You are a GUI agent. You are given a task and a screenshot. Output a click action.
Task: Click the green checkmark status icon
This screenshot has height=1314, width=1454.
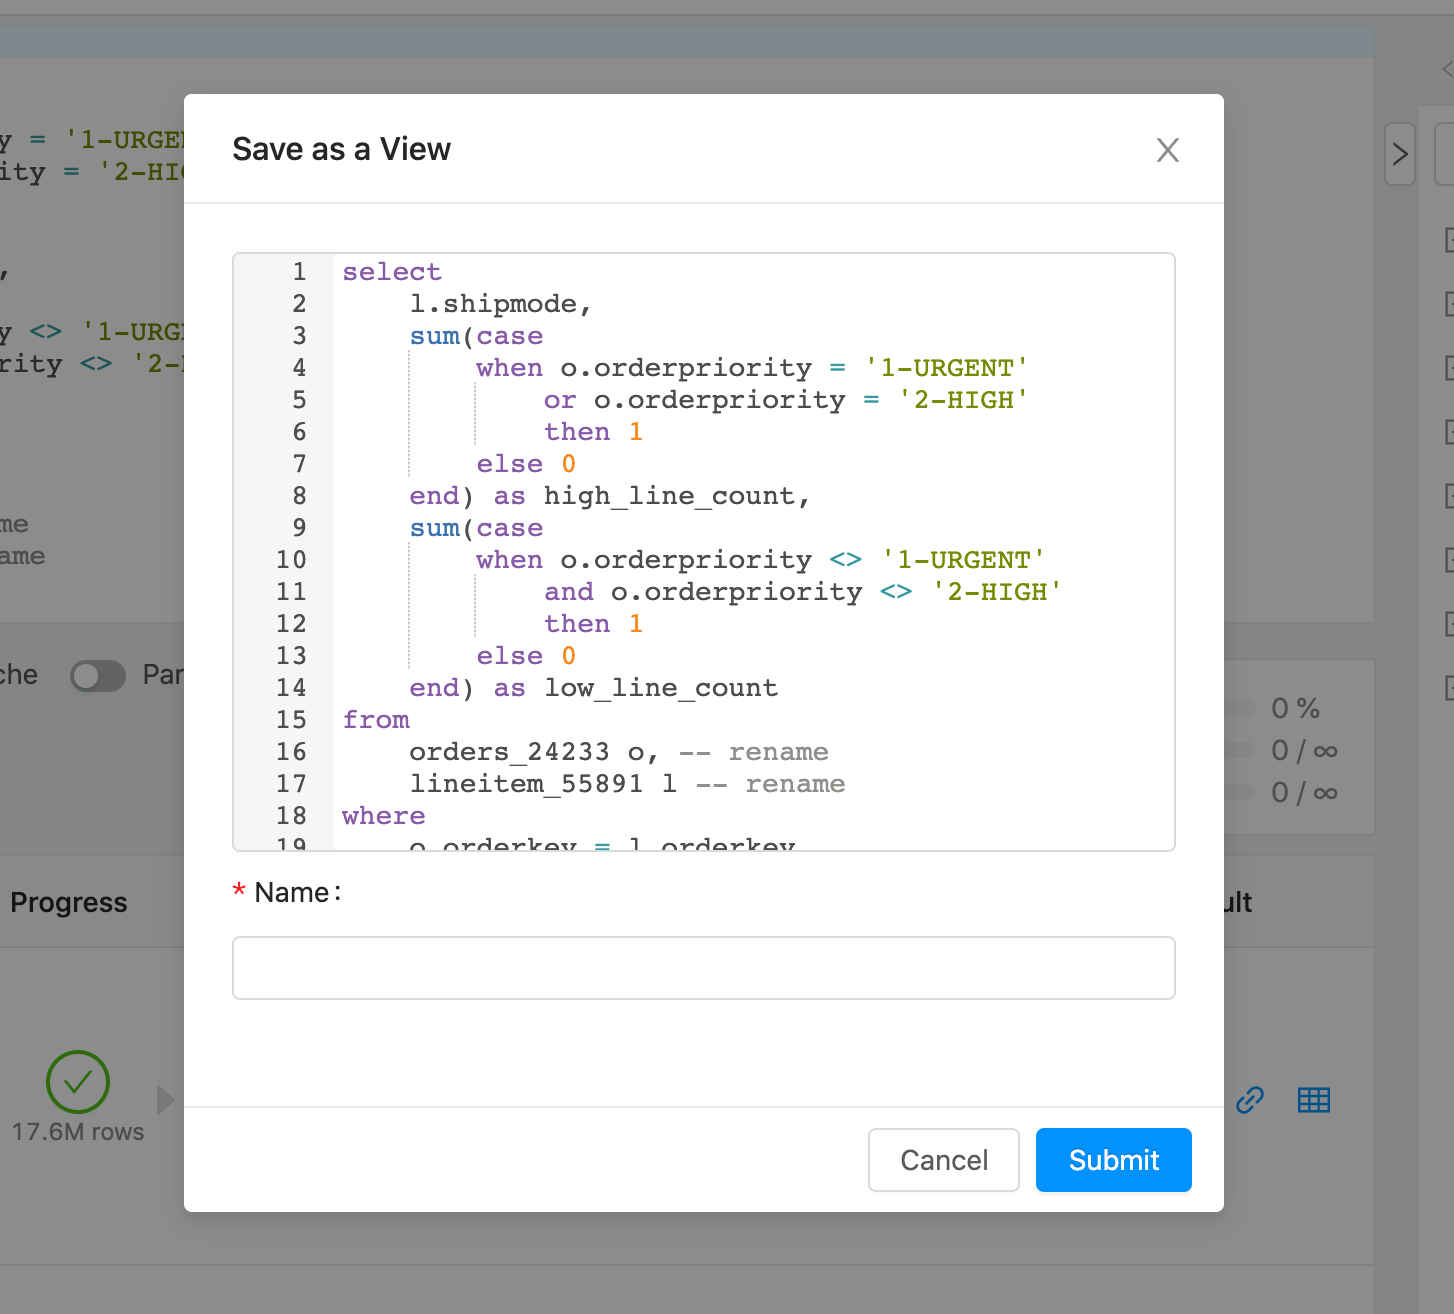pos(78,1082)
